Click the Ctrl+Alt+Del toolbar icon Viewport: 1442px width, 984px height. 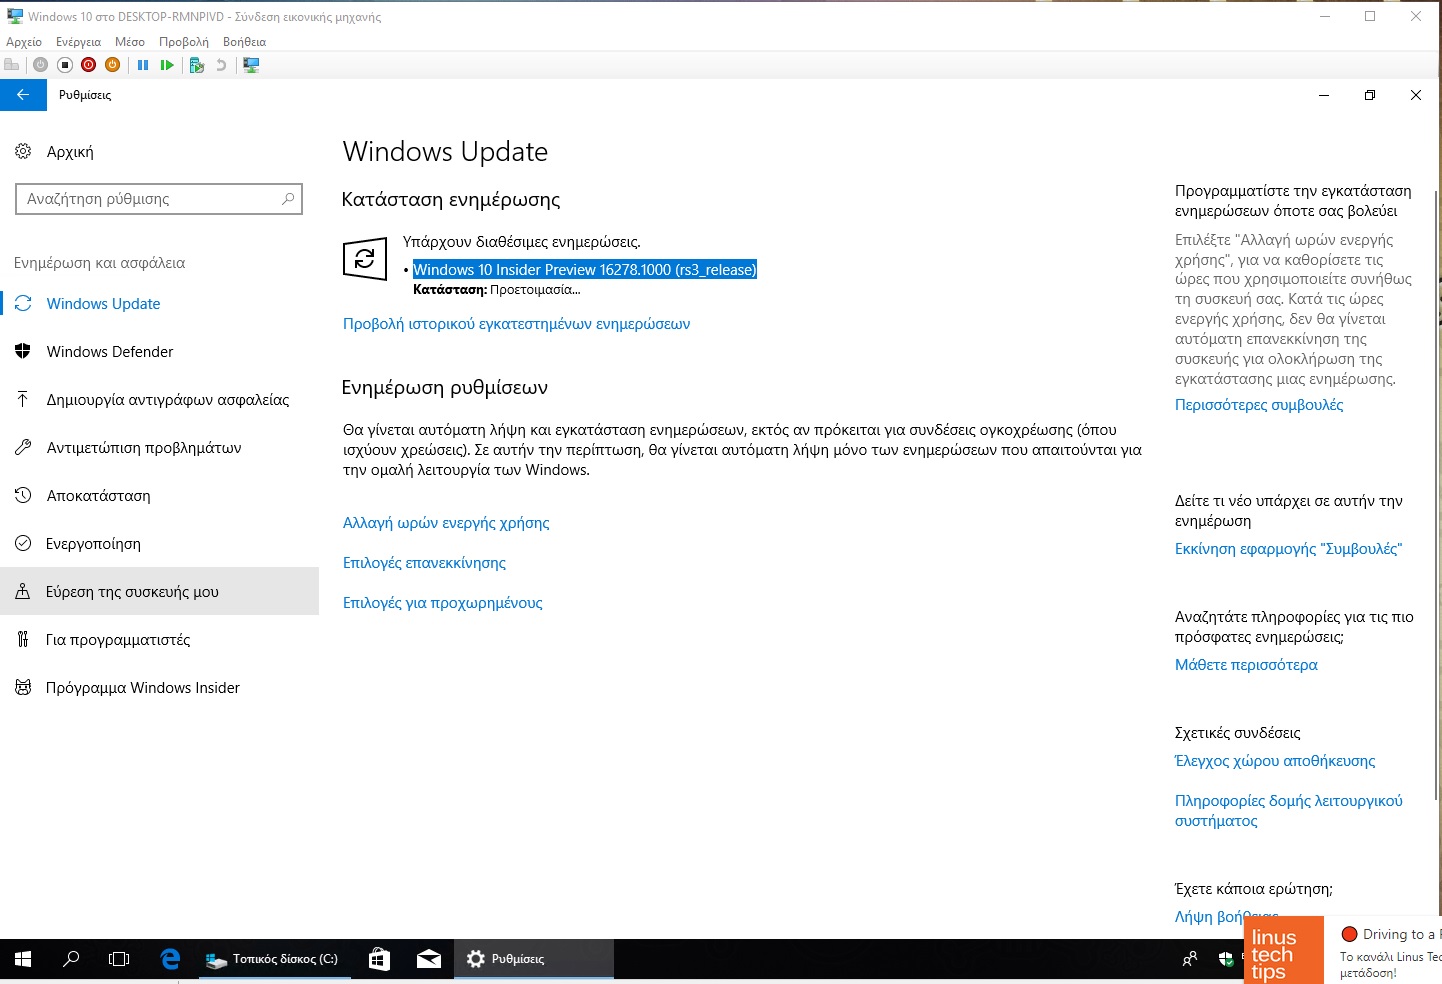(x=12, y=65)
